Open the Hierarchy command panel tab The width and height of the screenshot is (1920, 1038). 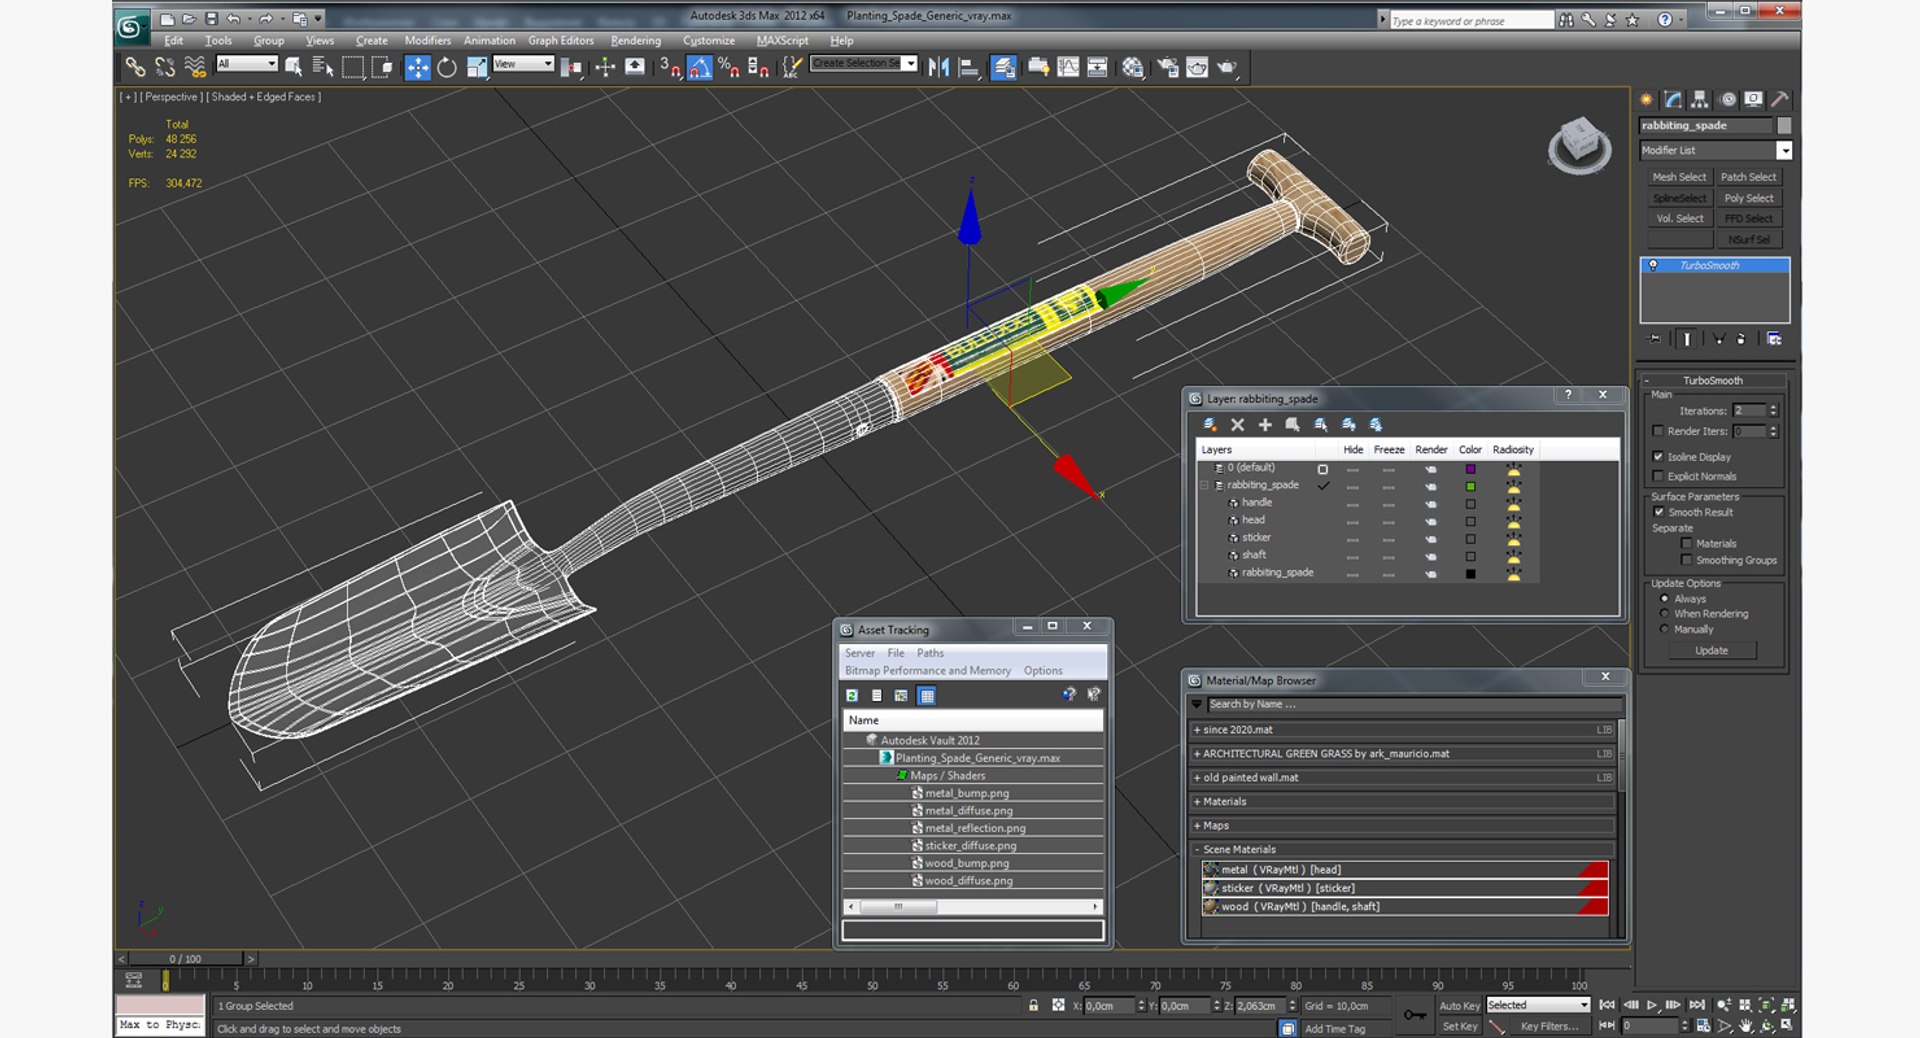tap(1700, 99)
